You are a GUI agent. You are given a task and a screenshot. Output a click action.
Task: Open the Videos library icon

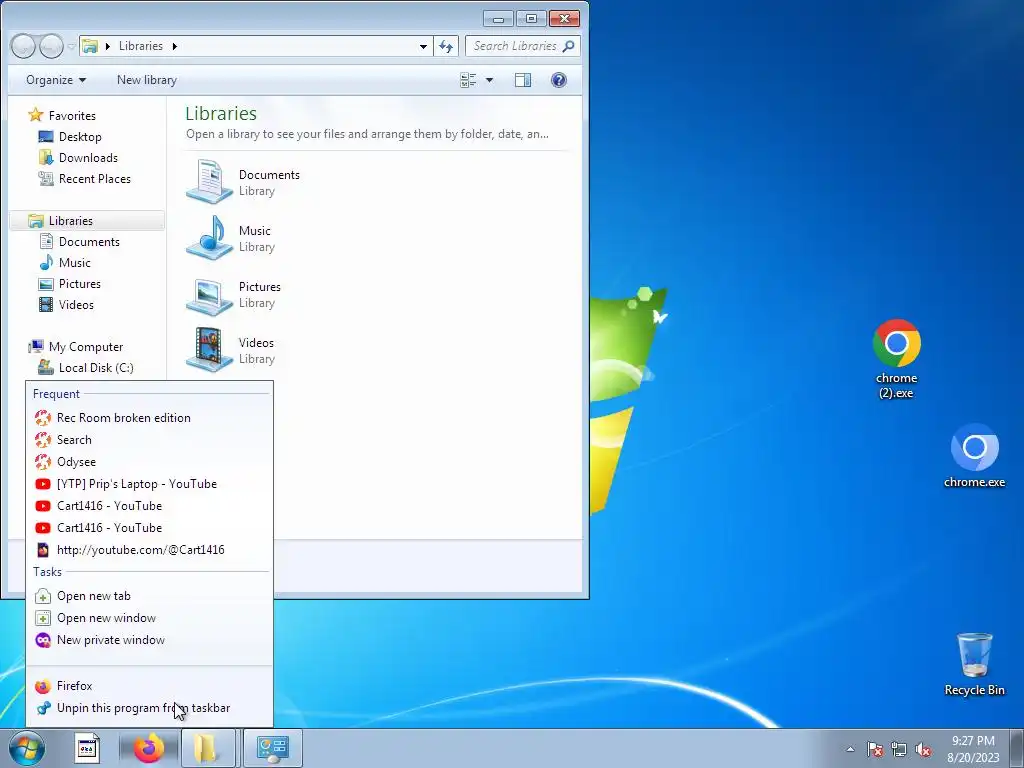click(x=209, y=350)
